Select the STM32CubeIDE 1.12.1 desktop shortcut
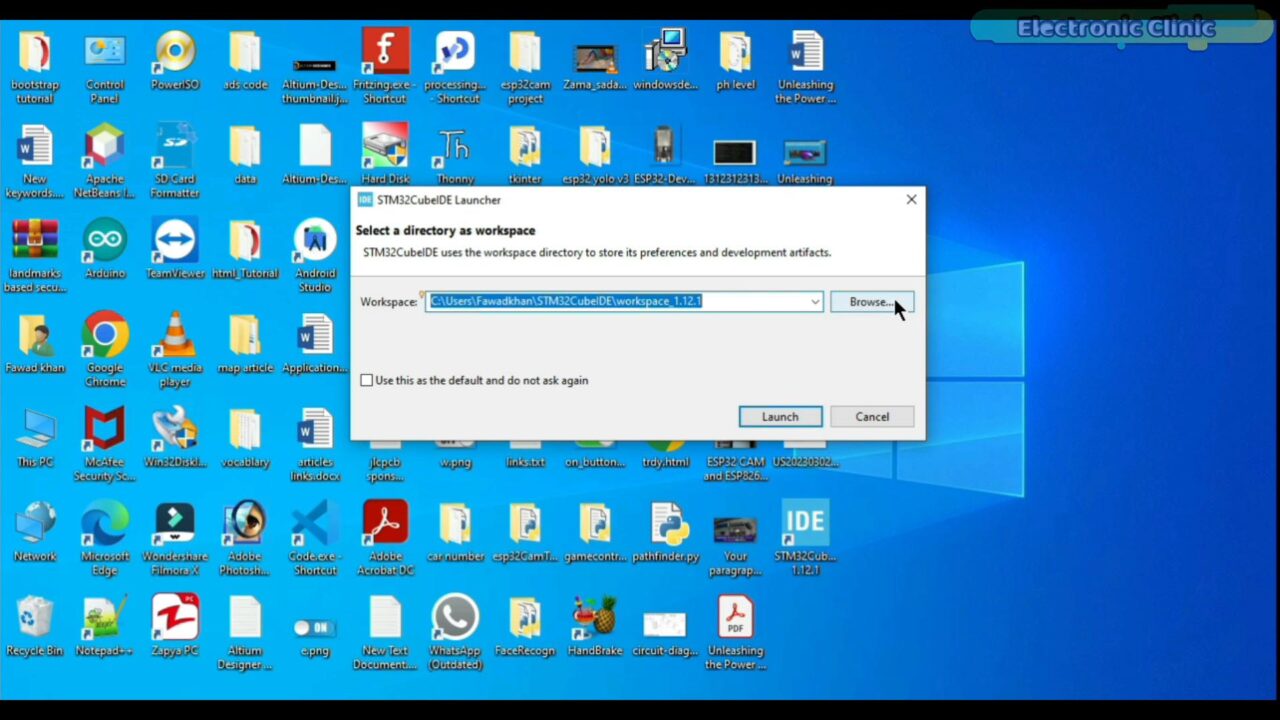Screen dimensions: 1280x720 (805, 538)
